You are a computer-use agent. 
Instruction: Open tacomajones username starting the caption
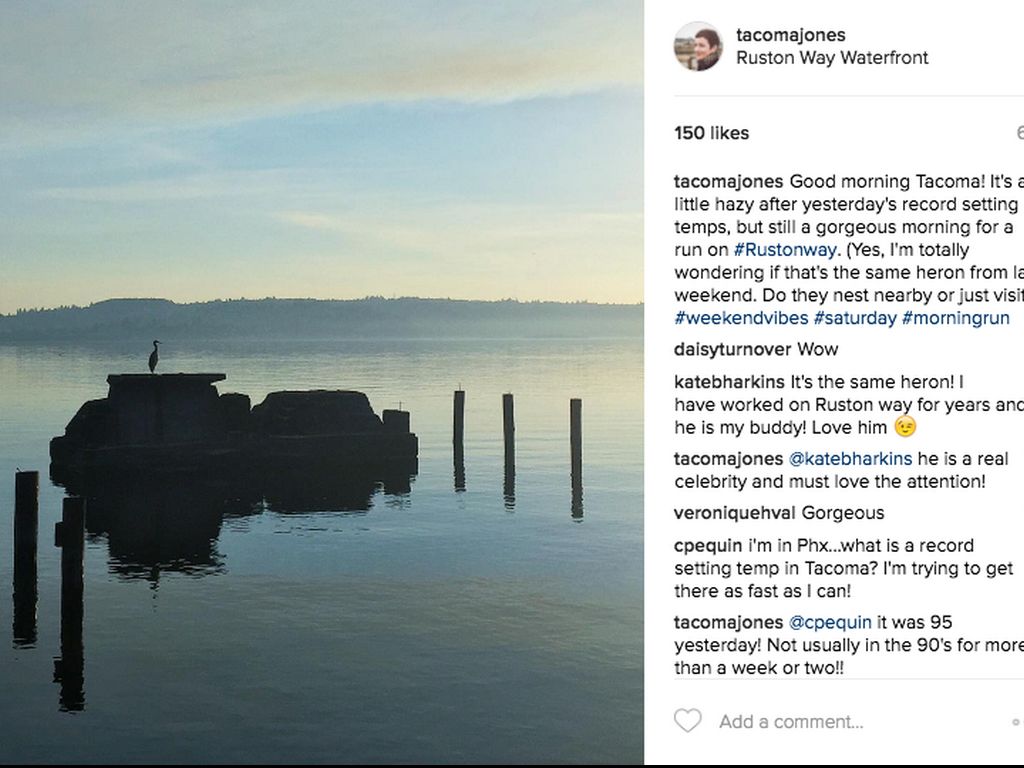pyautogui.click(x=728, y=182)
